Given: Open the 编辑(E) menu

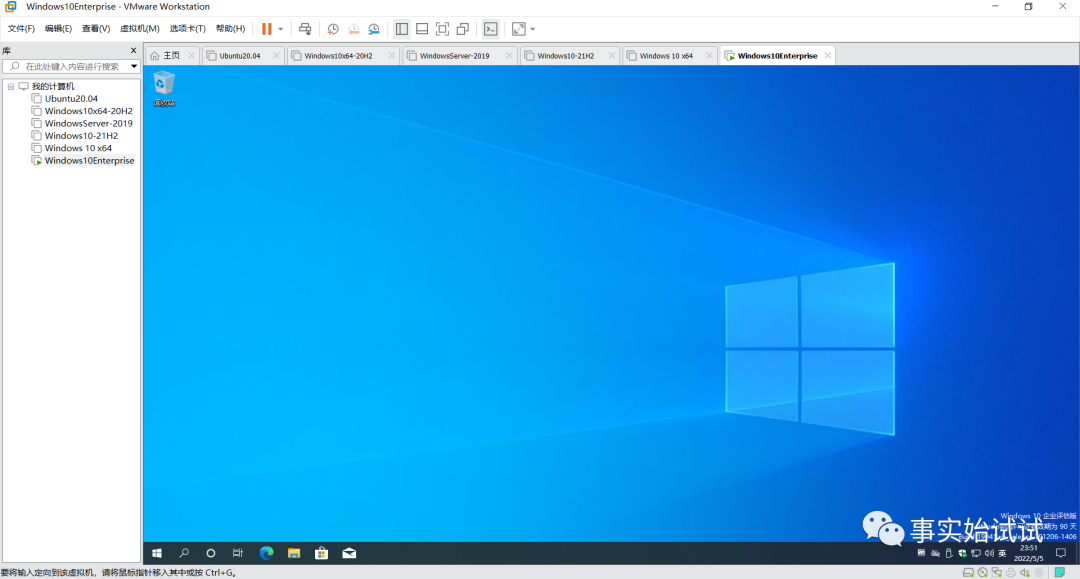Looking at the screenshot, I should (x=58, y=29).
